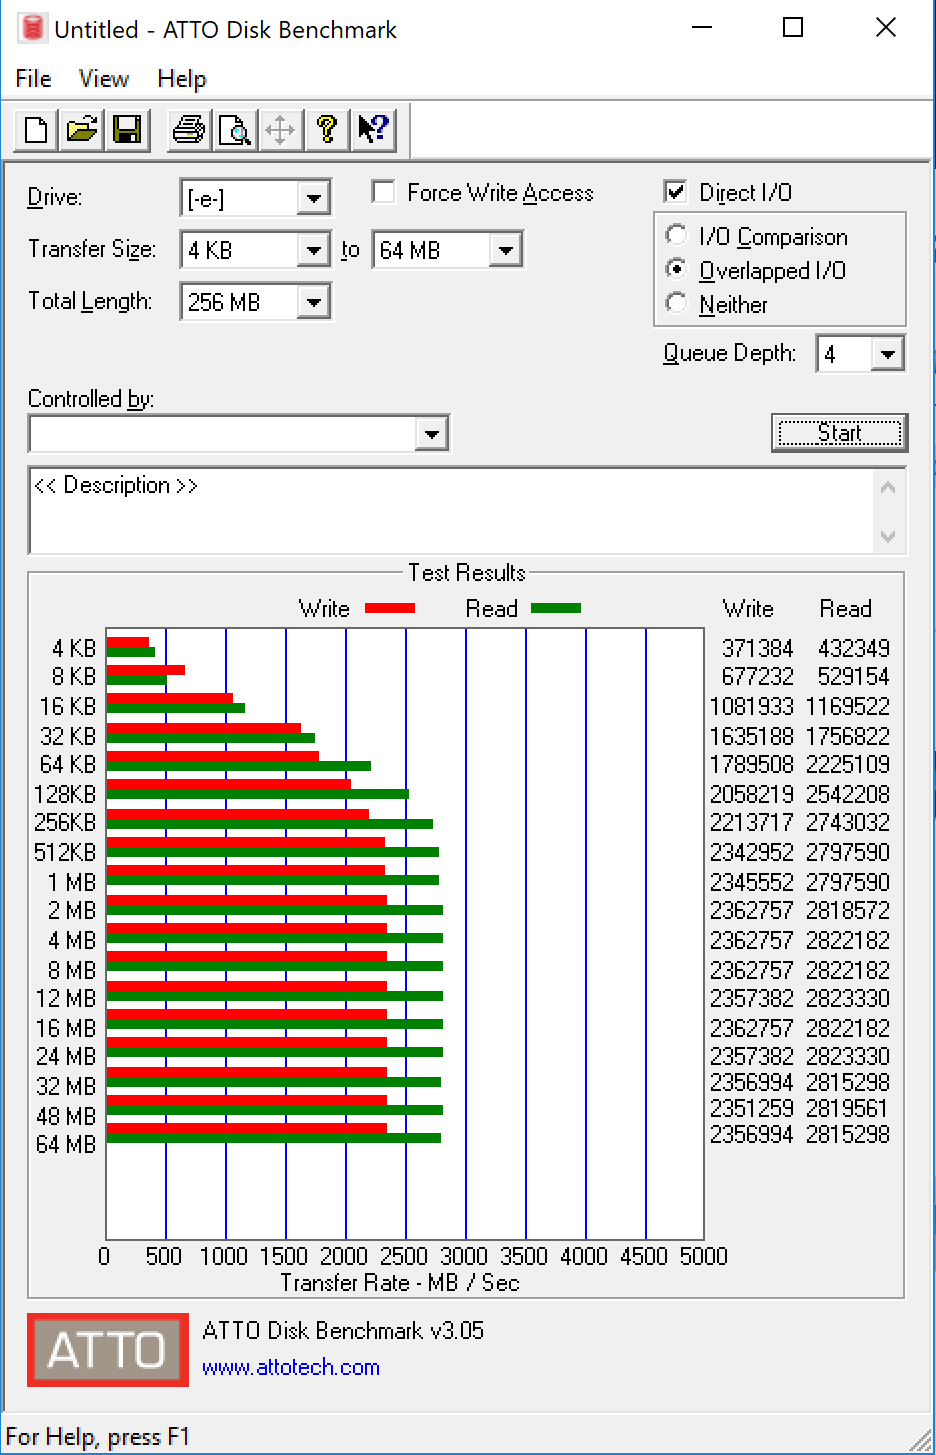
Task: Click the write value 1081933
Action: point(752,706)
